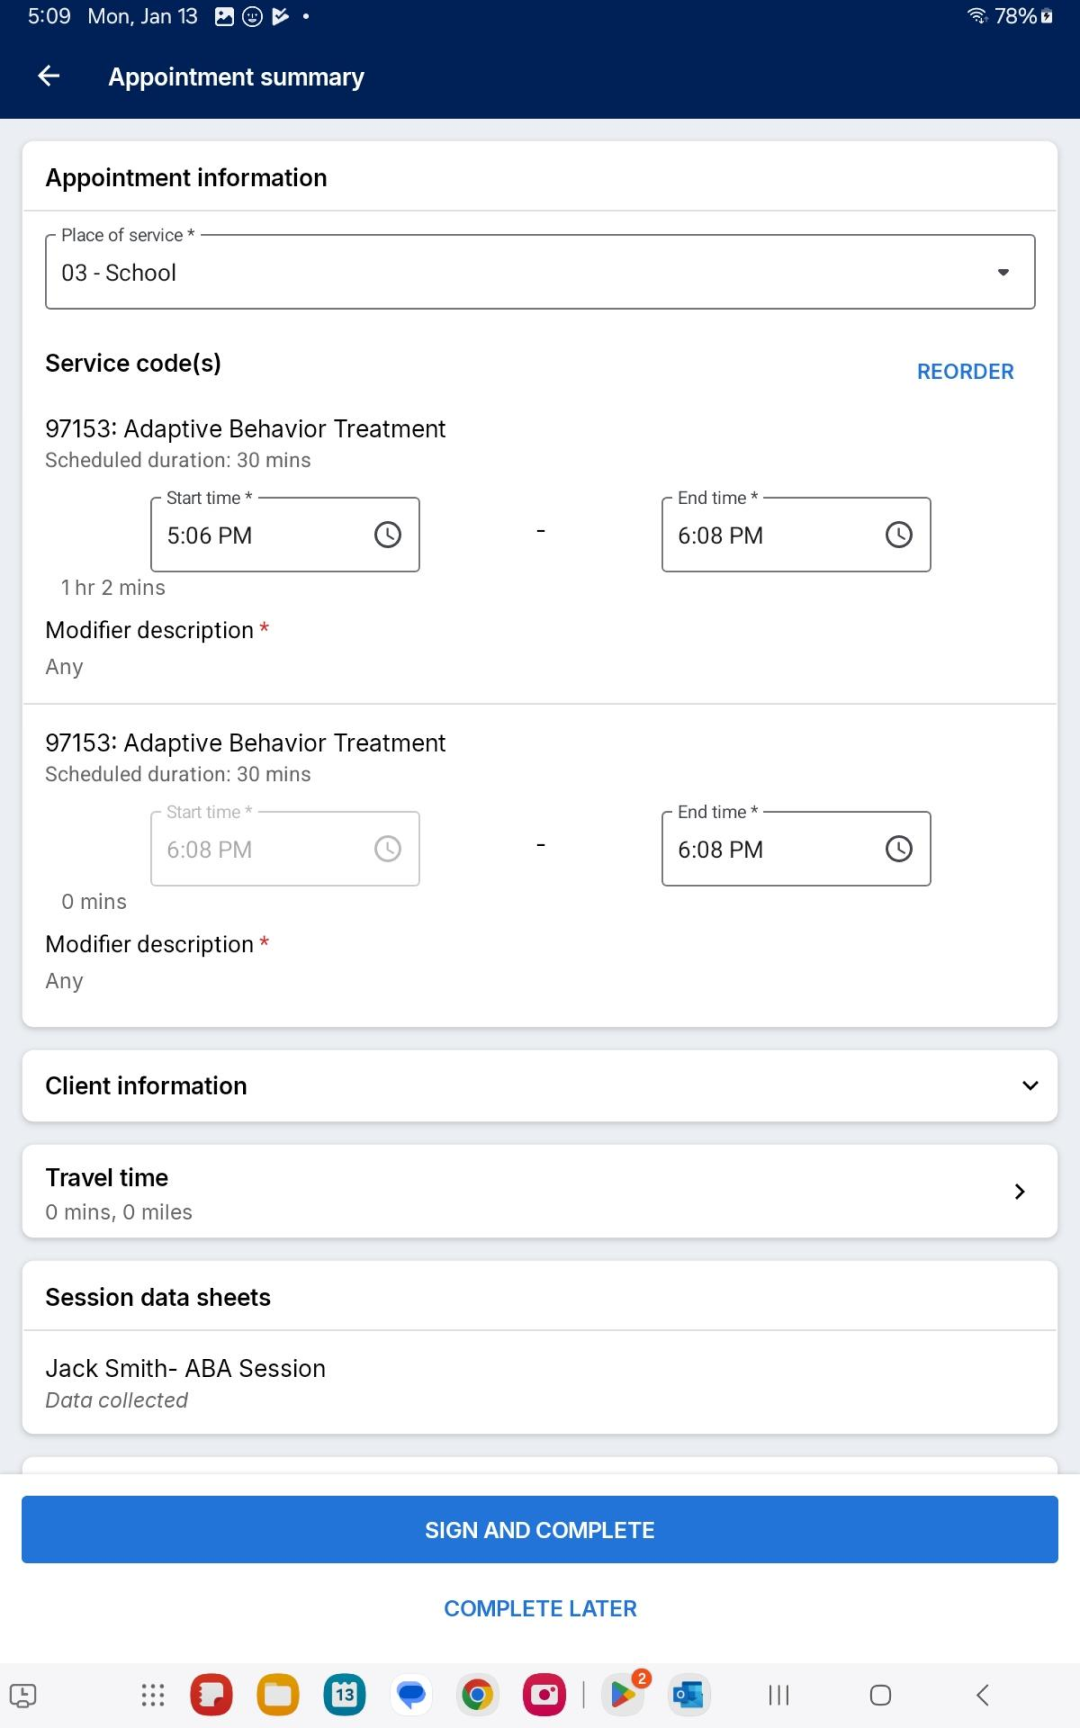Open clock picker for first Start time
Image resolution: width=1080 pixels, height=1728 pixels.
coord(387,535)
